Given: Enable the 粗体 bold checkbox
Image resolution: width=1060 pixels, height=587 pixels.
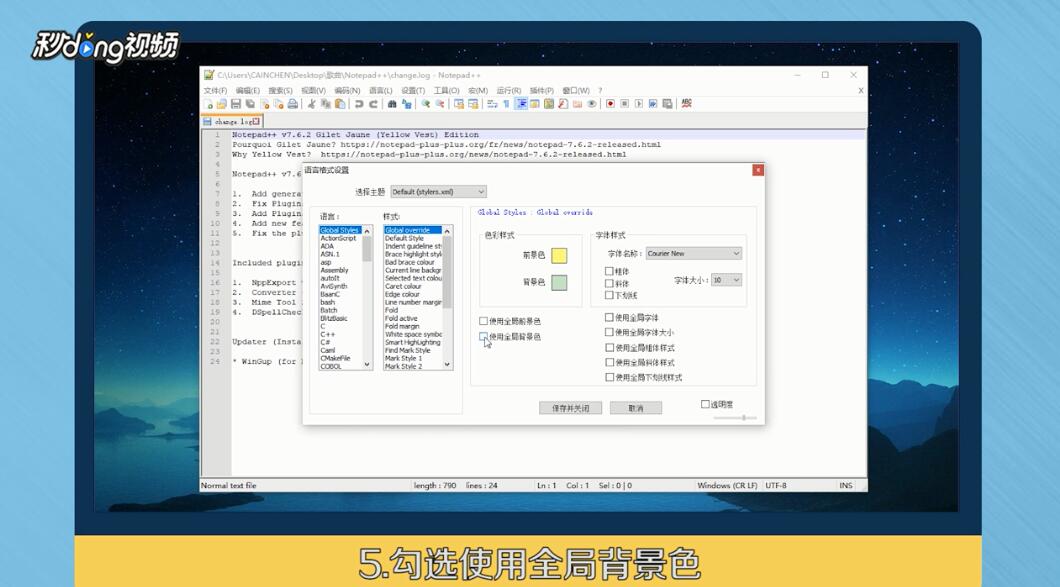Looking at the screenshot, I should (609, 271).
